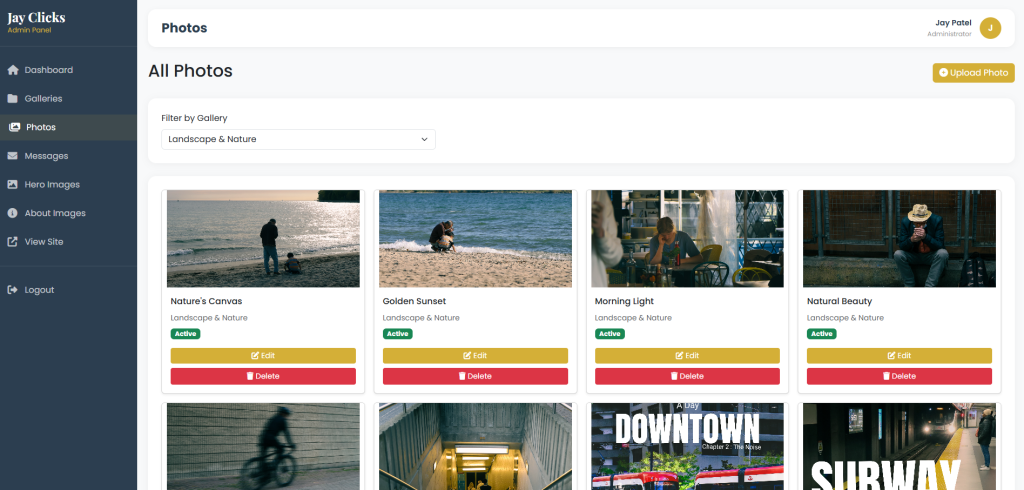This screenshot has width=1024, height=490.
Task: Delete the Golden Sunset photo
Action: [x=475, y=376]
